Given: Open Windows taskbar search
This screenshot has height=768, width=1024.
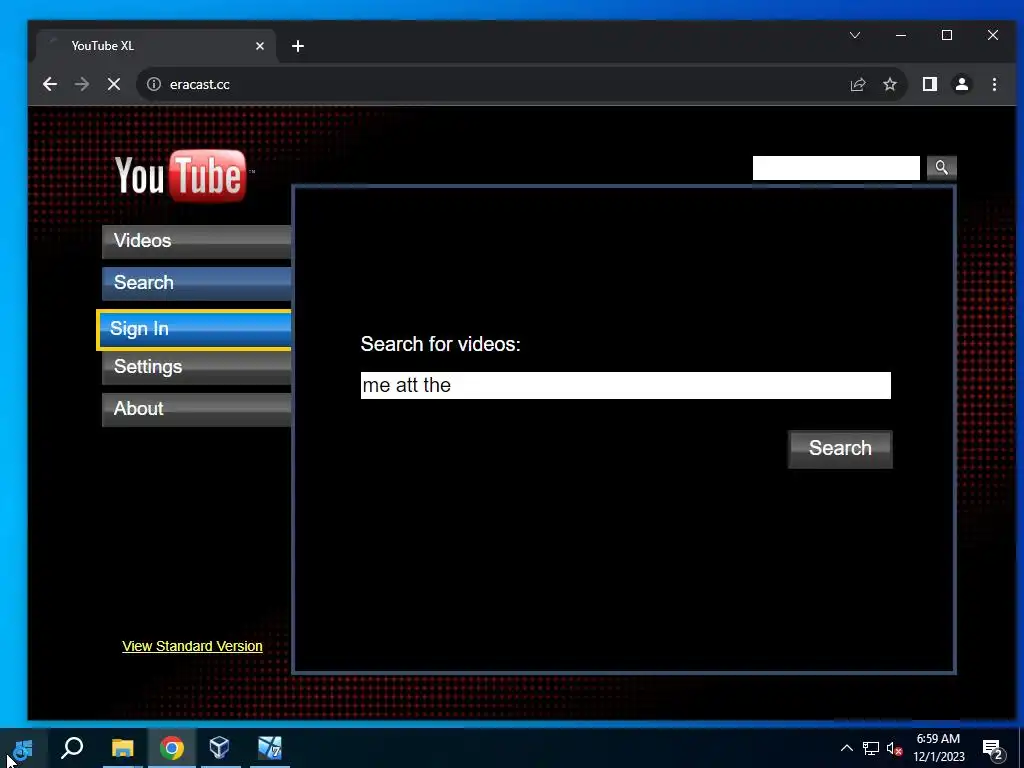Looking at the screenshot, I should (72, 748).
